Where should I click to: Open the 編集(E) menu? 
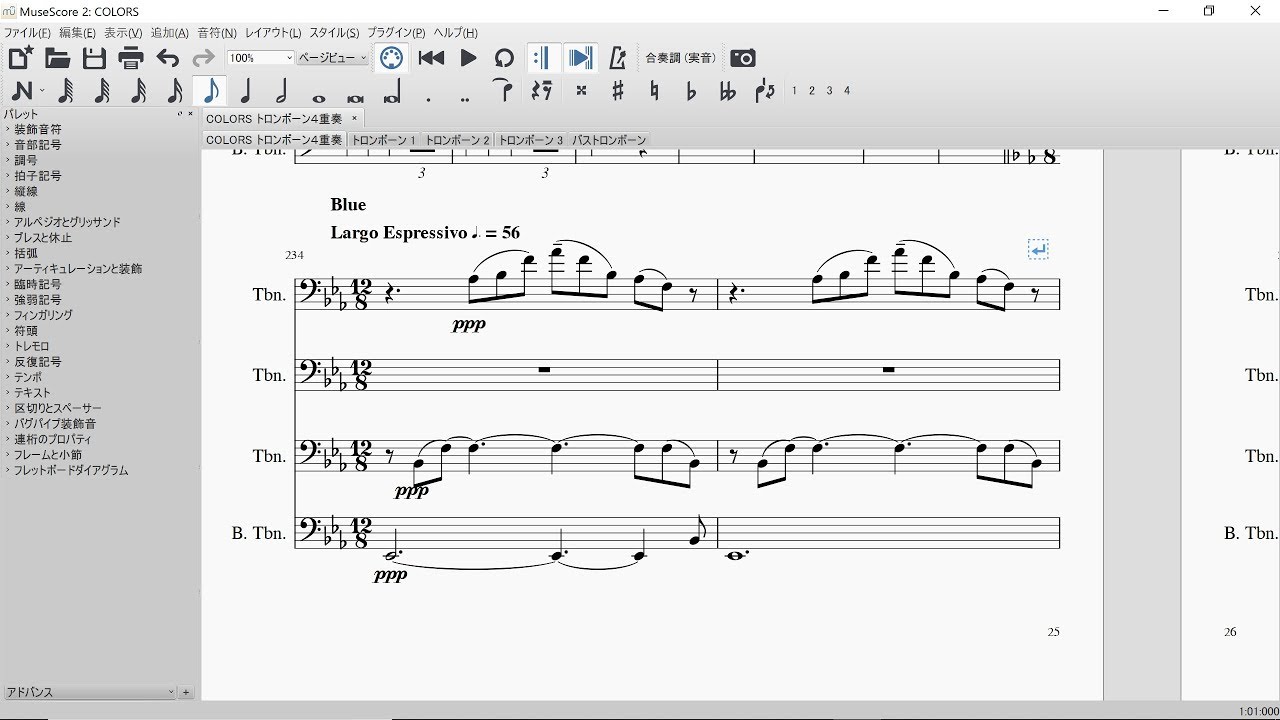click(x=77, y=33)
